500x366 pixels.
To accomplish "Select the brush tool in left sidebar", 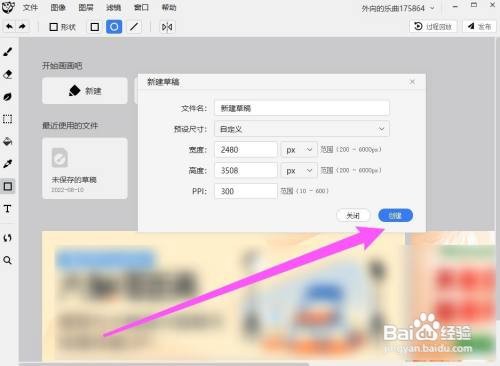I will pyautogui.click(x=8, y=52).
